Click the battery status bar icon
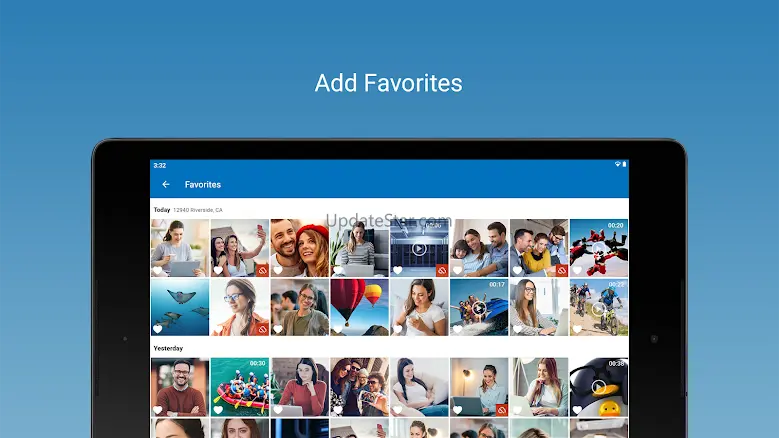The width and height of the screenshot is (779, 438). [624, 164]
